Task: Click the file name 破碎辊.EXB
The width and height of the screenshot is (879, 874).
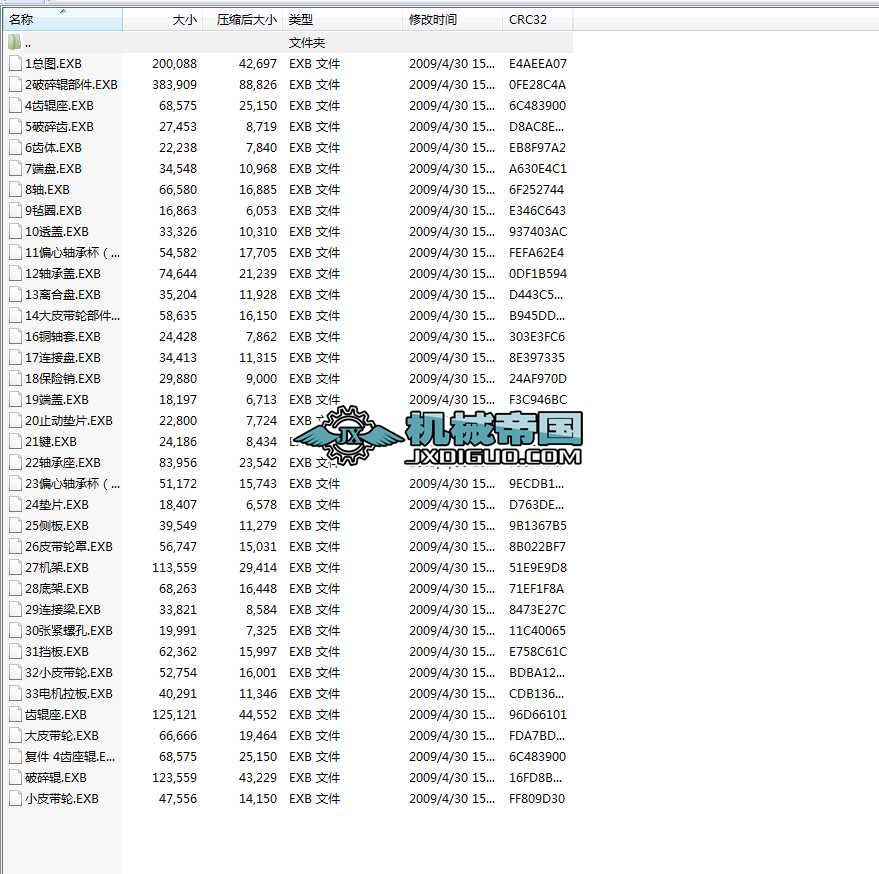Action: click(55, 777)
